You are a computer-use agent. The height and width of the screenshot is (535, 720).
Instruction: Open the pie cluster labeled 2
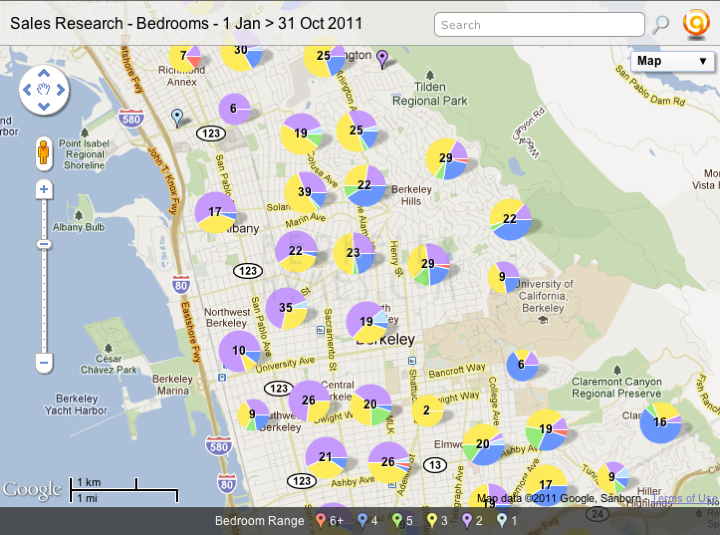[427, 411]
